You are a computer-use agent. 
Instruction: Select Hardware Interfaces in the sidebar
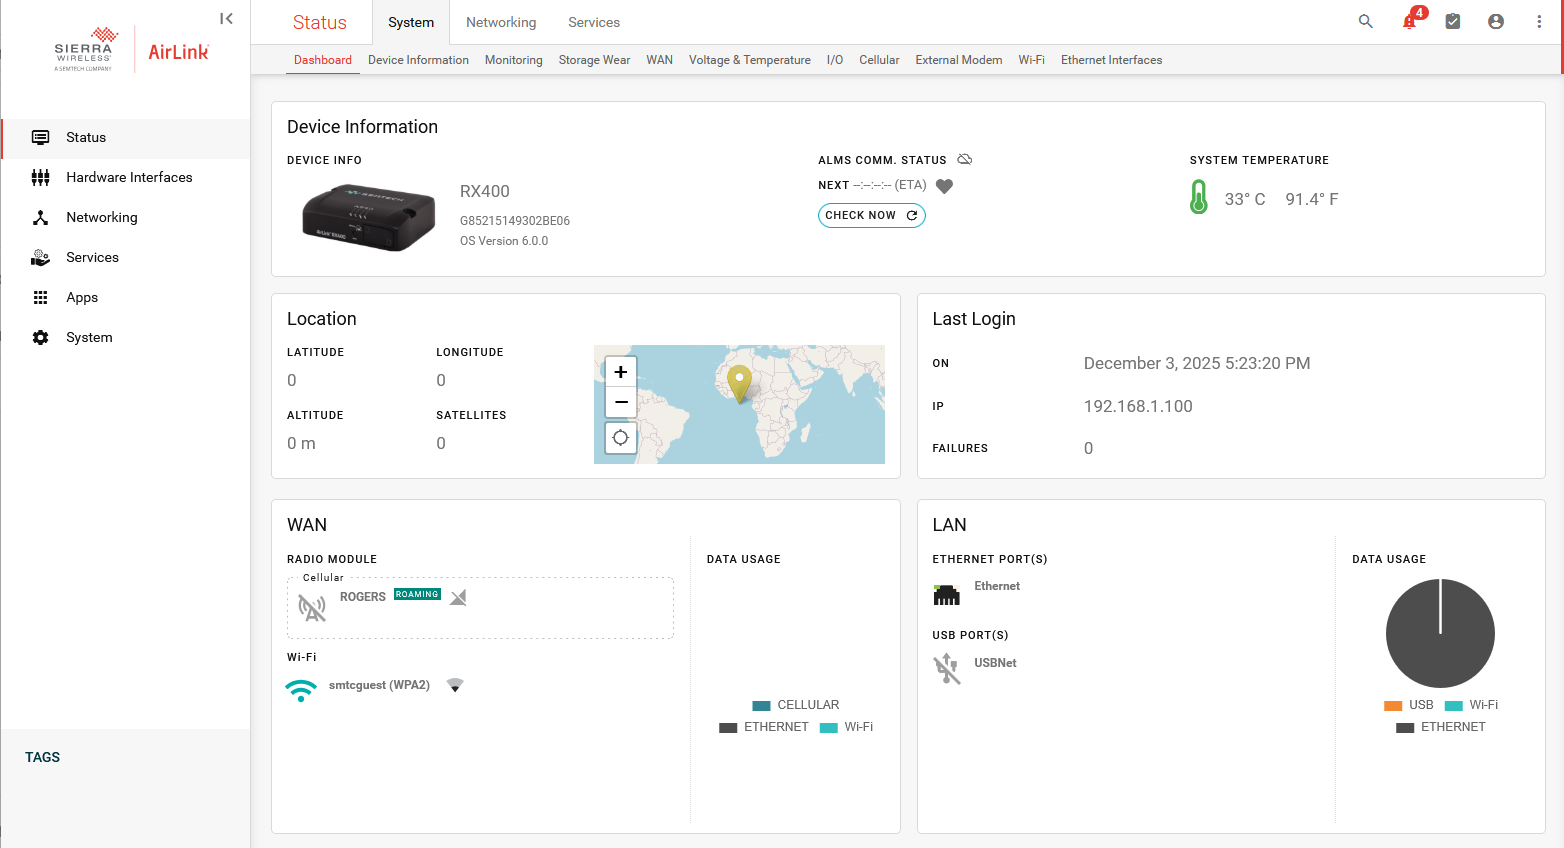[129, 177]
